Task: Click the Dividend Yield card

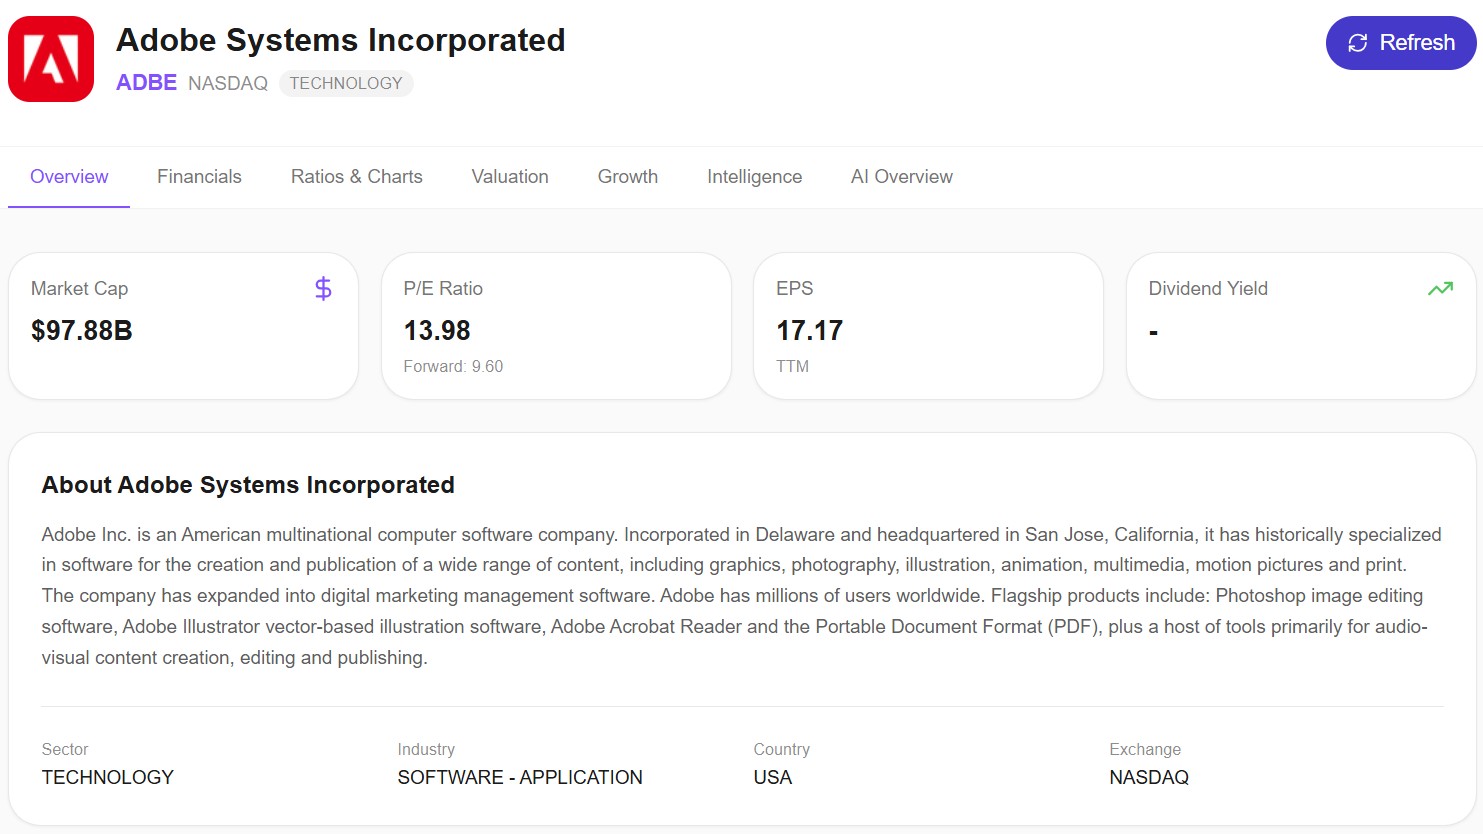Action: (x=1300, y=326)
